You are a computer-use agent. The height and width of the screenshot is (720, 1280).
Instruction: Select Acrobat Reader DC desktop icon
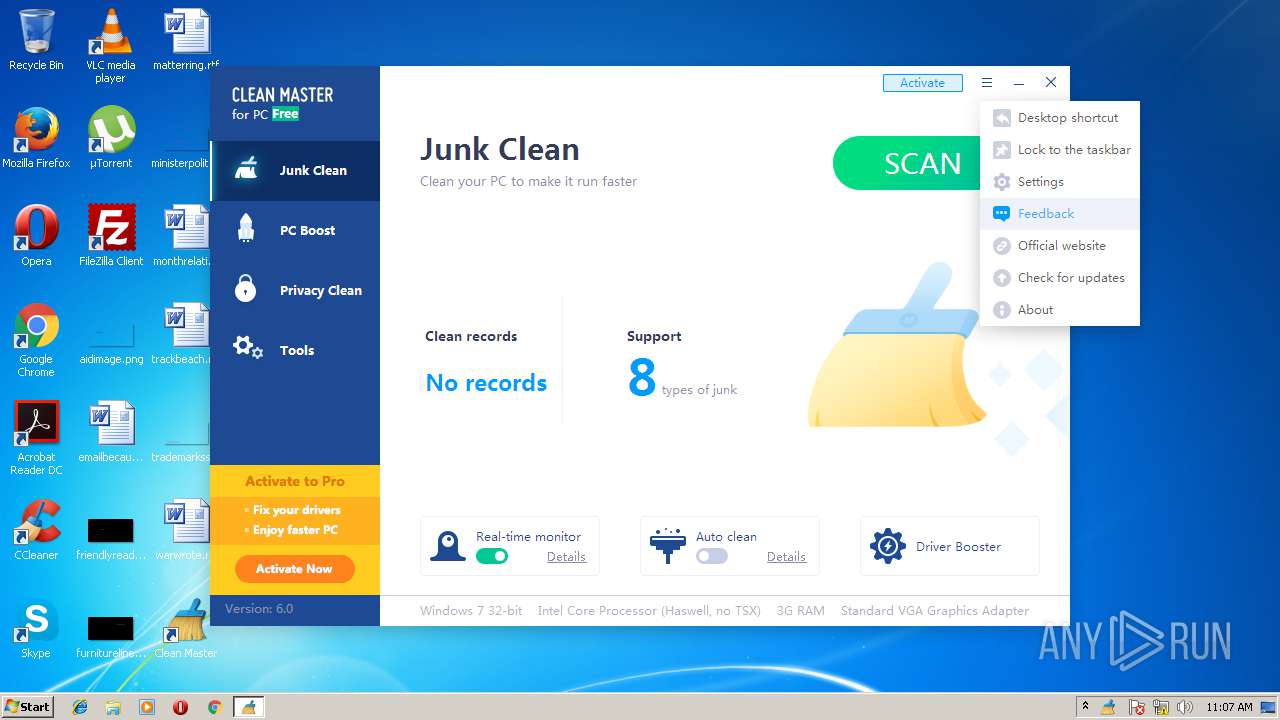(x=36, y=438)
